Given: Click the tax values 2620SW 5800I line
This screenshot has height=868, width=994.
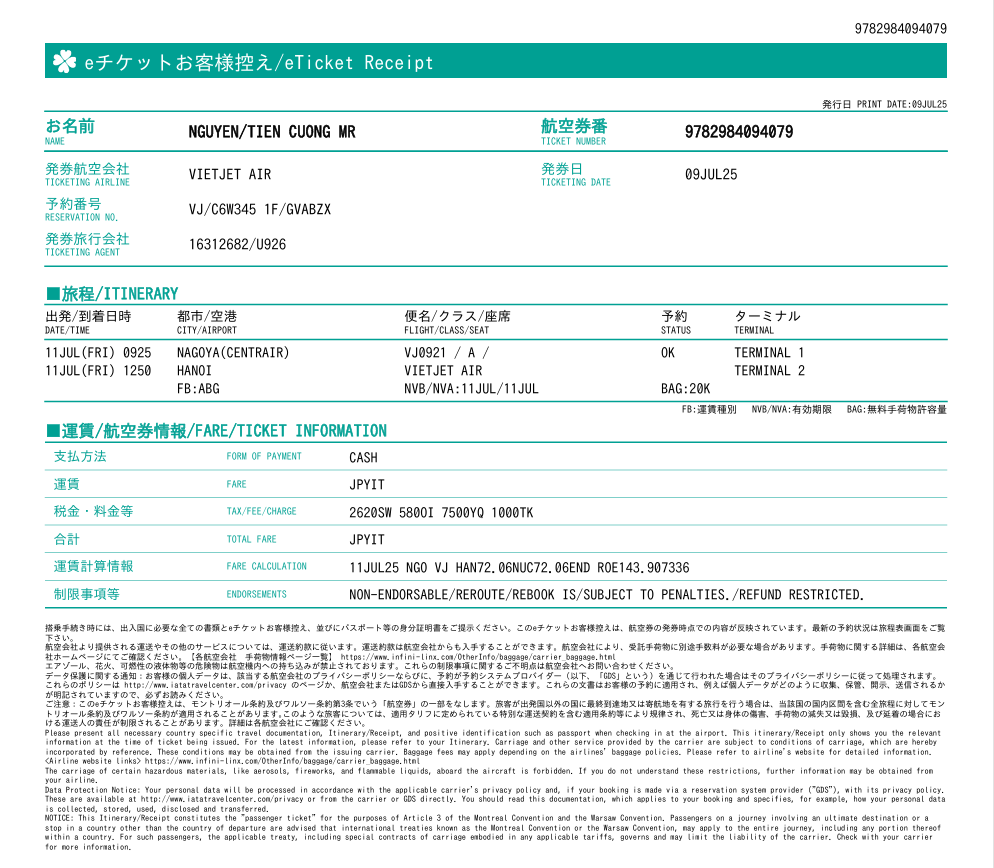Looking at the screenshot, I should [x=441, y=512].
